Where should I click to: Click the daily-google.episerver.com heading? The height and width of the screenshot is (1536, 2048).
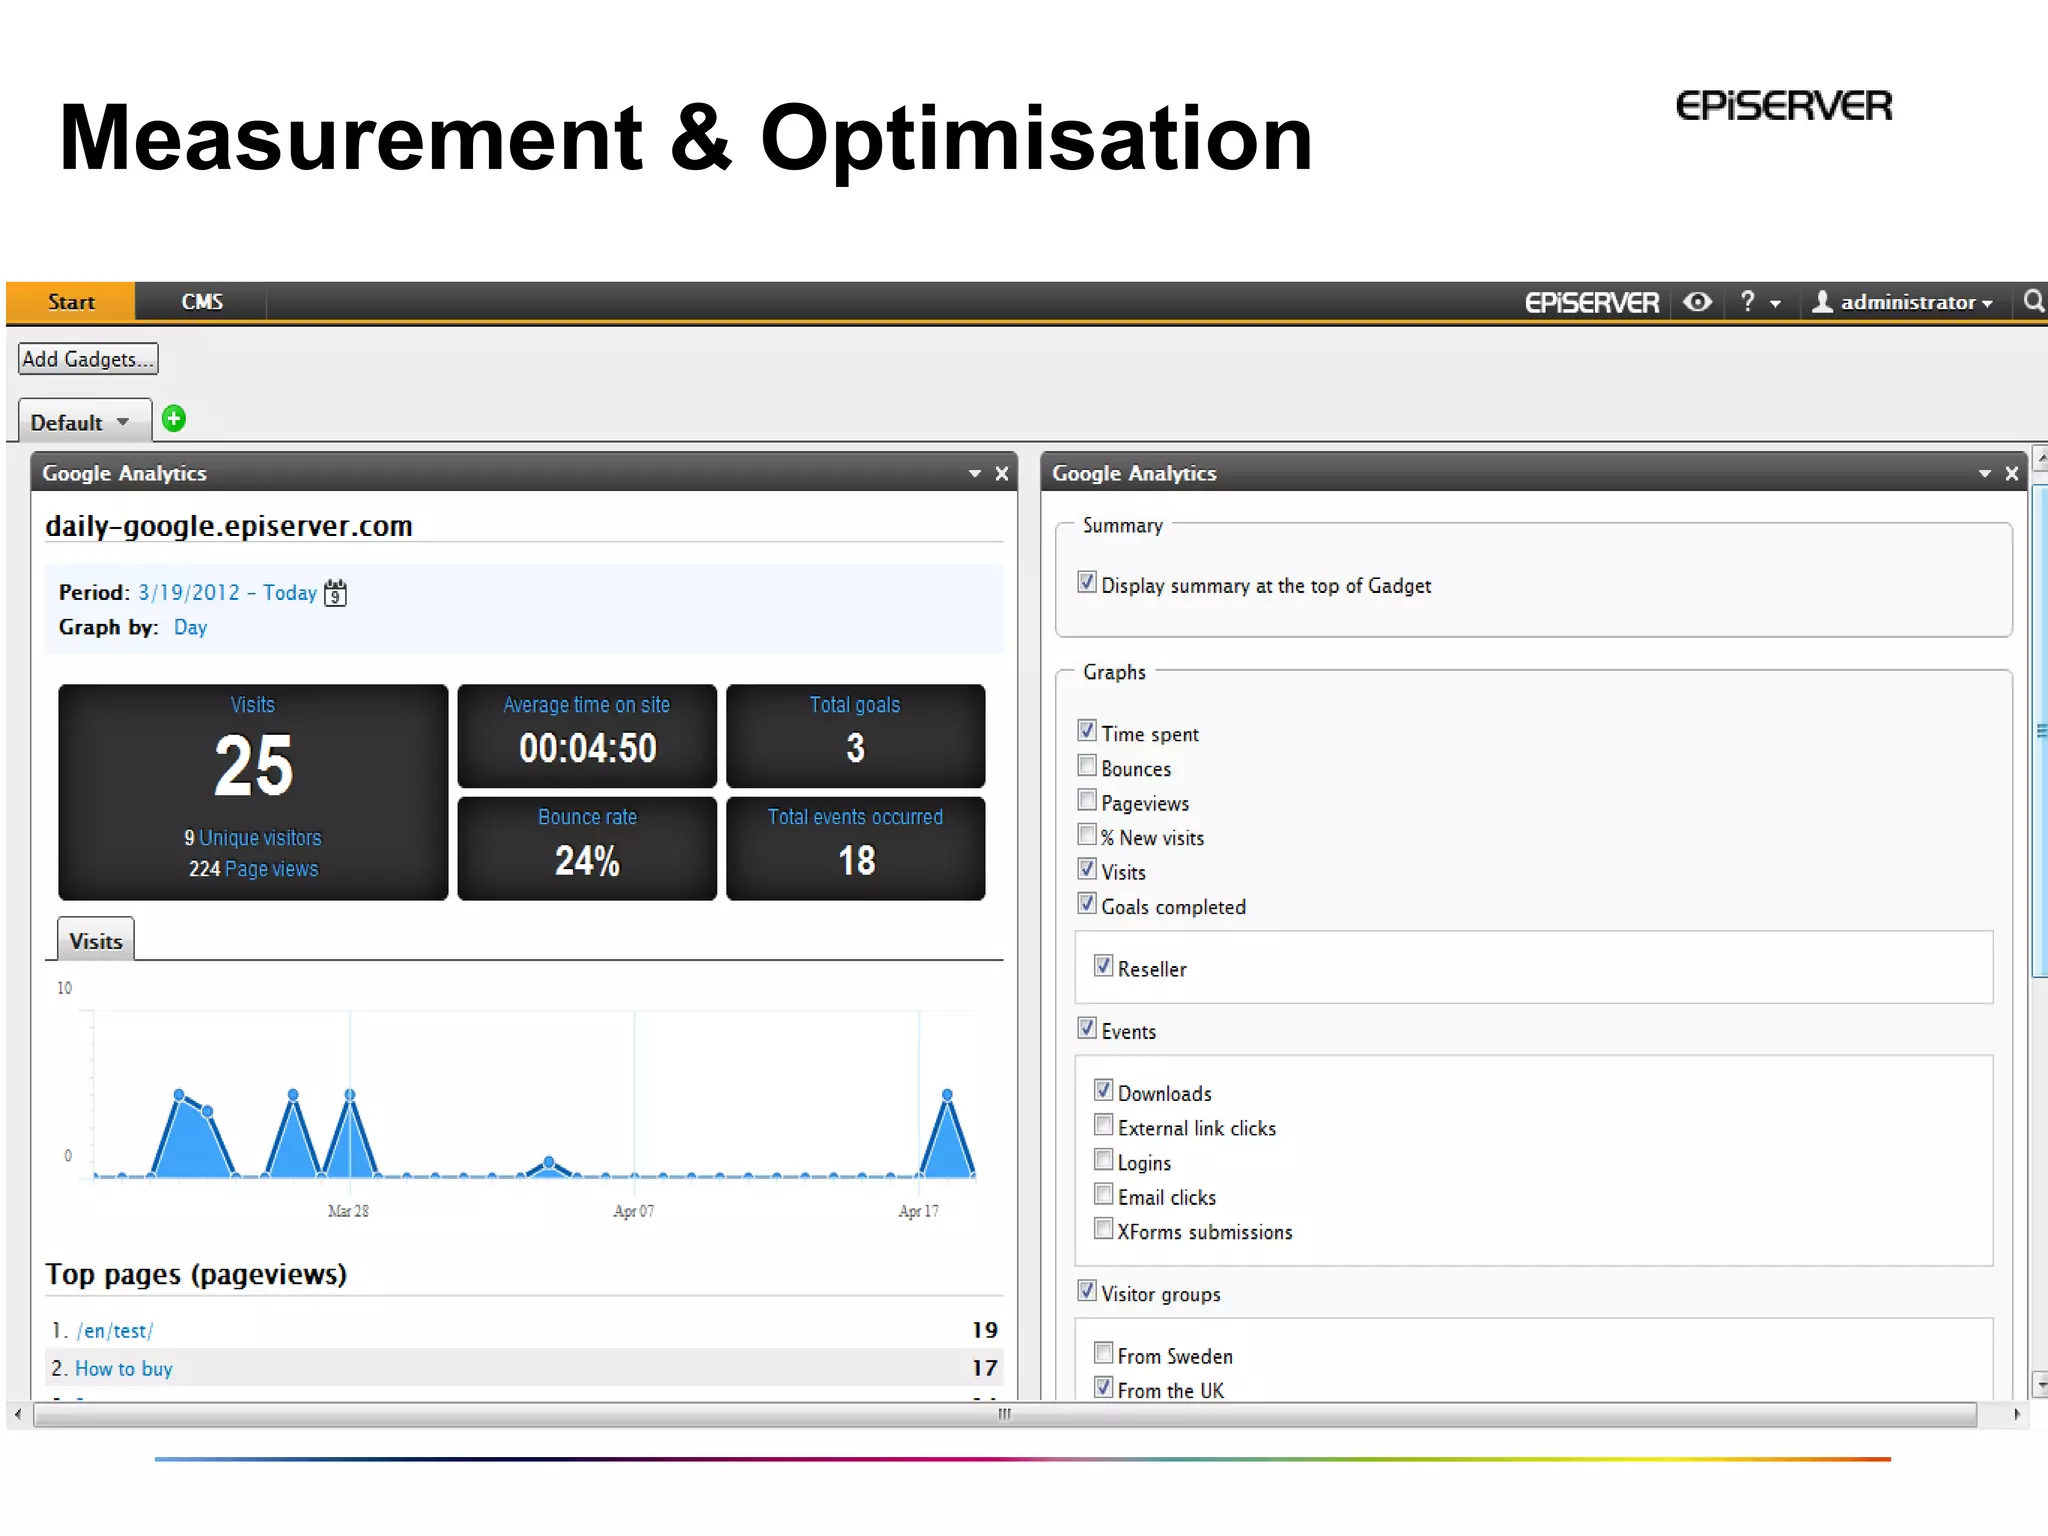[229, 525]
